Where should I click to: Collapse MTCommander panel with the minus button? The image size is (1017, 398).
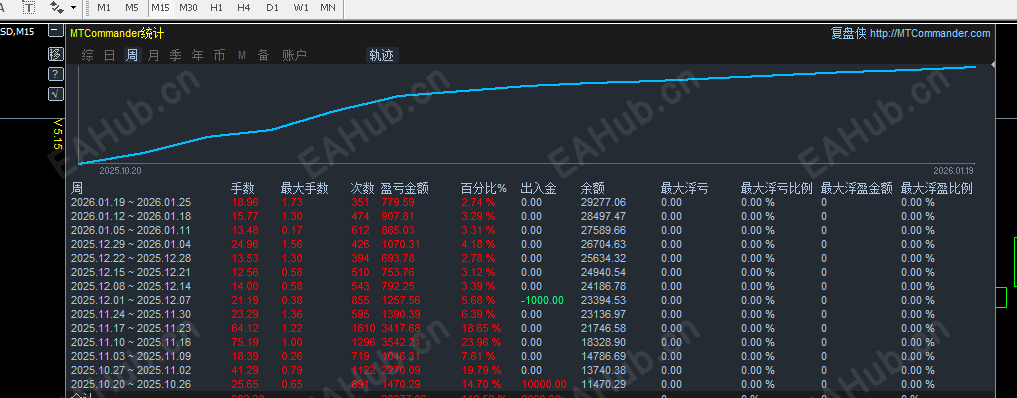pos(56,30)
